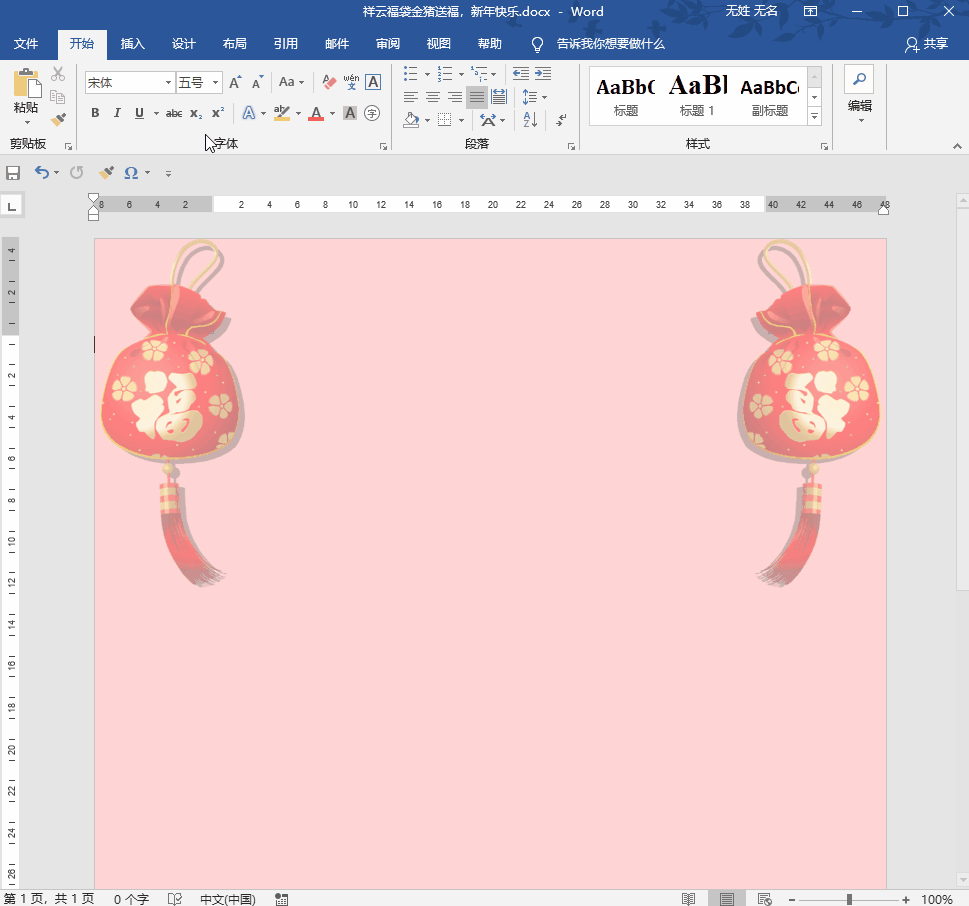
Task: Center-align the paragraph
Action: 433,97
